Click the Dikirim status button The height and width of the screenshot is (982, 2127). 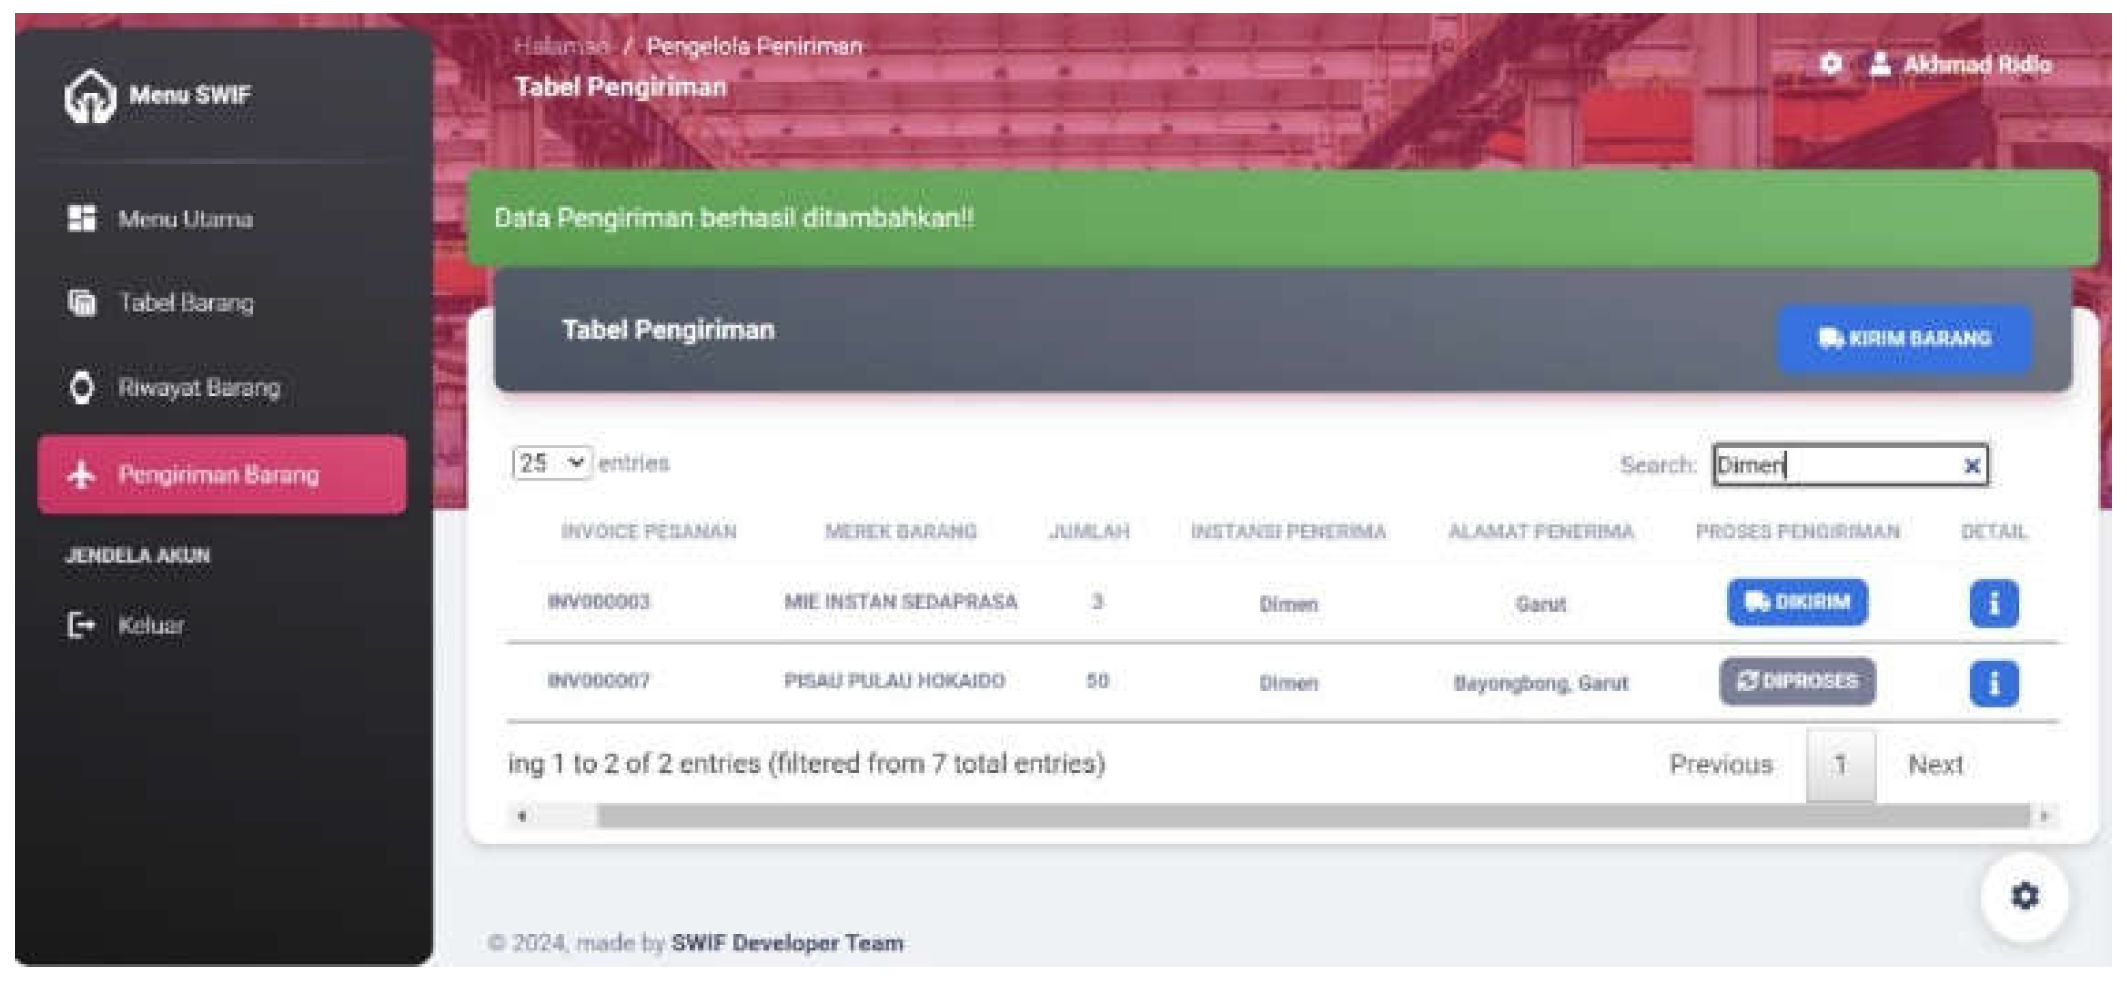pos(1797,603)
